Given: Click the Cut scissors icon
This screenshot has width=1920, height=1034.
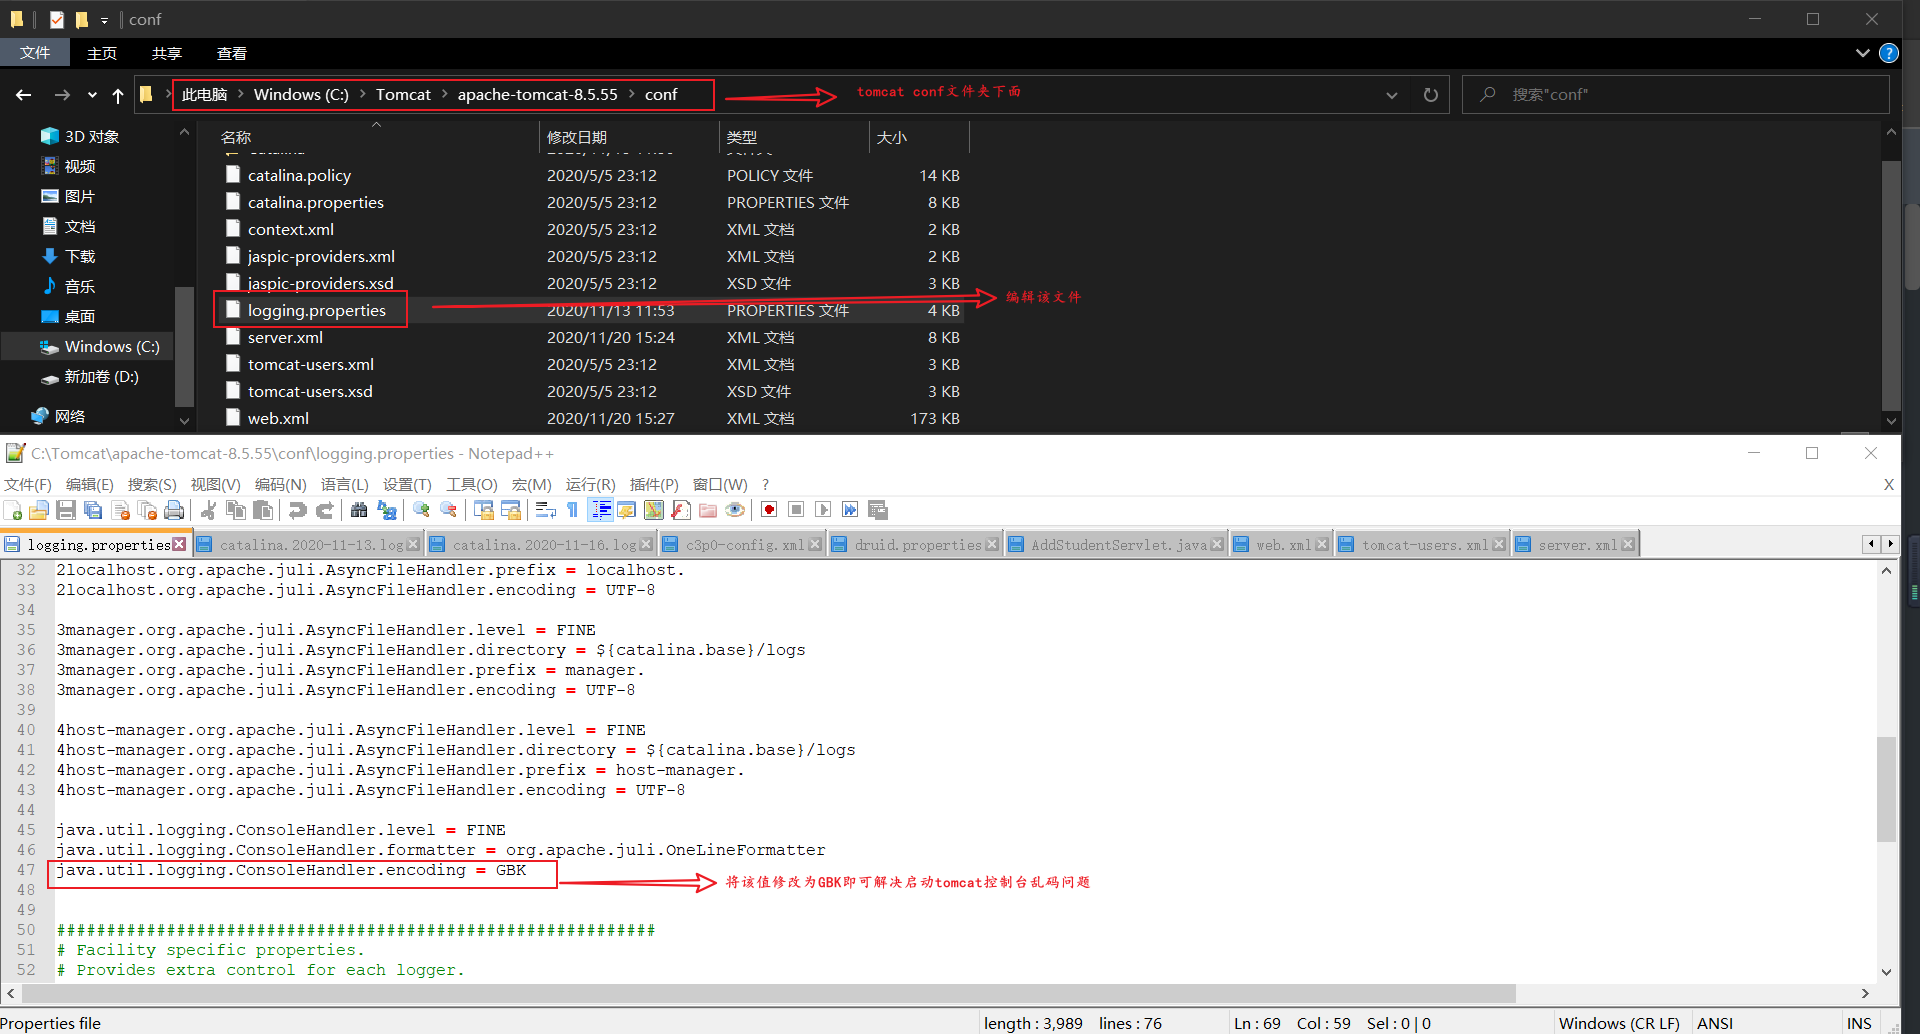Looking at the screenshot, I should (209, 510).
